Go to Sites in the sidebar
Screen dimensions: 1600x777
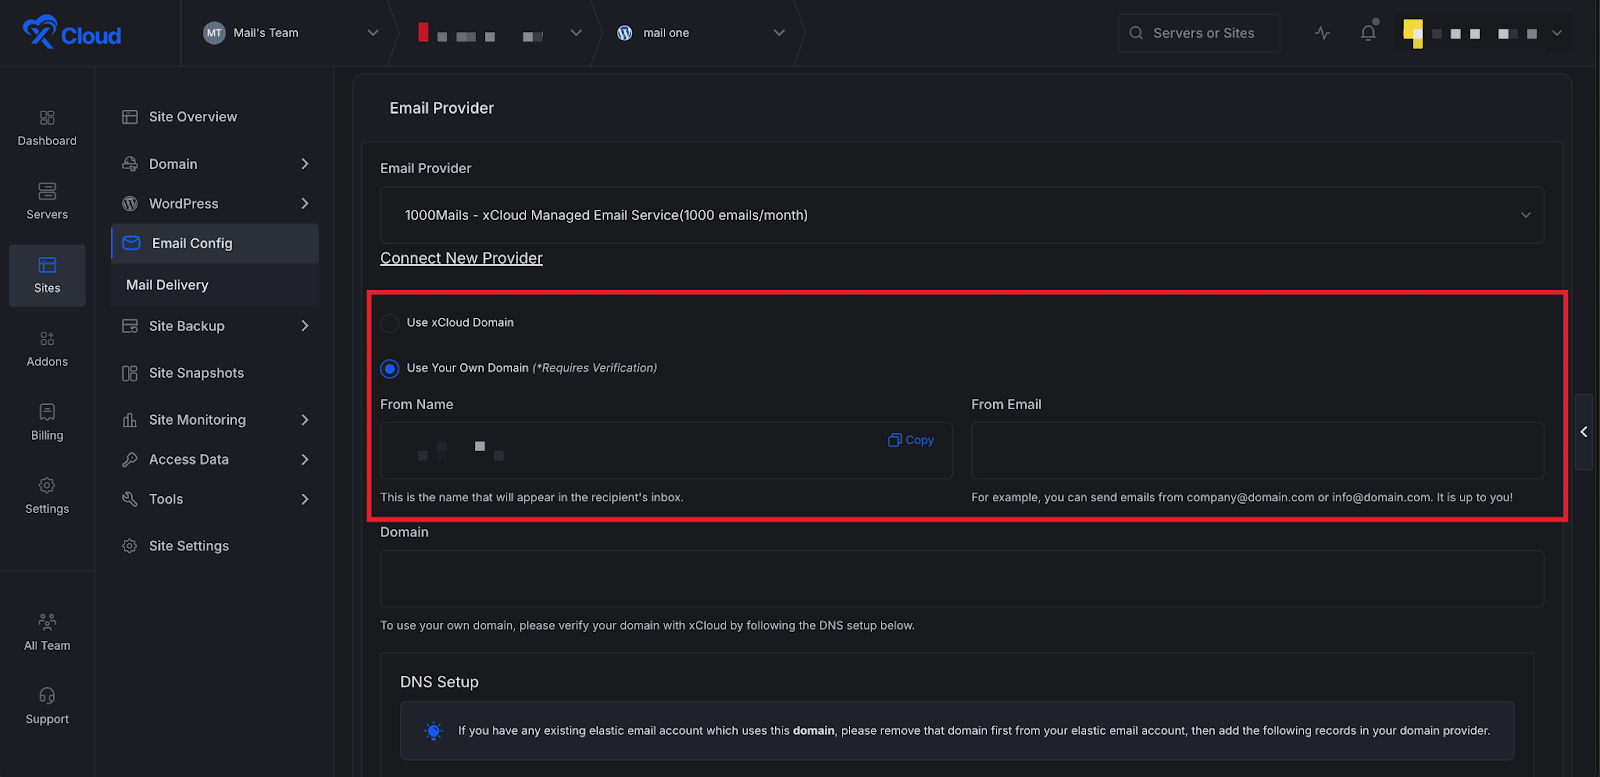[47, 275]
